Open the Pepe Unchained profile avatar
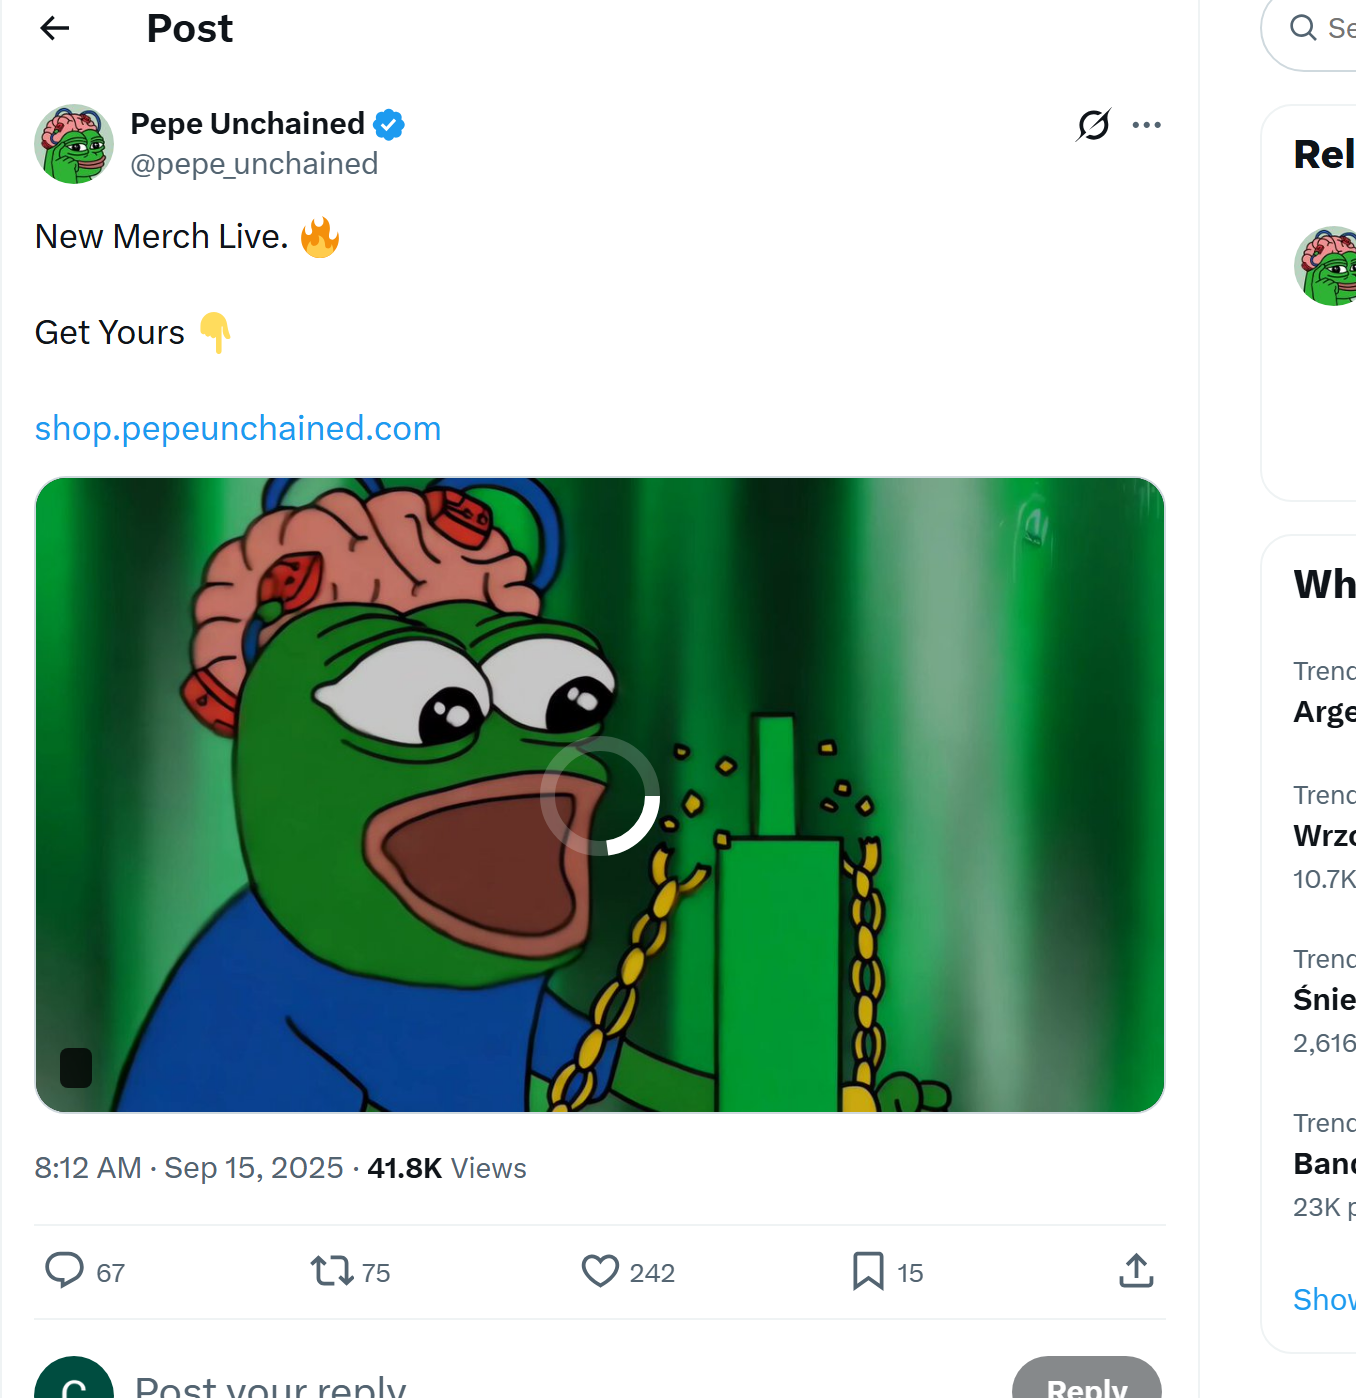Image resolution: width=1356 pixels, height=1398 pixels. click(x=74, y=144)
